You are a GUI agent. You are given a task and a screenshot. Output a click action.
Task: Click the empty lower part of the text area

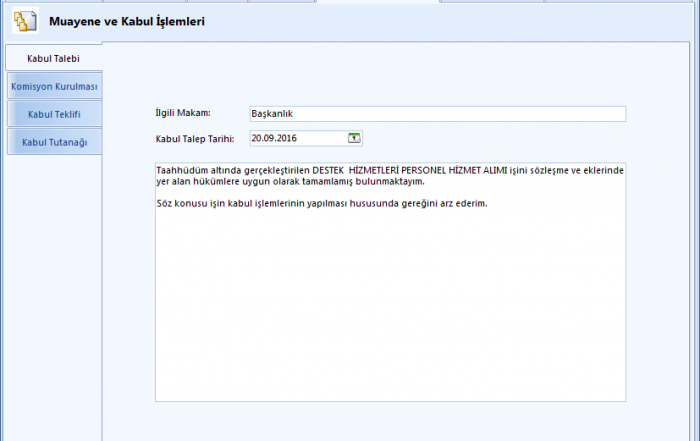pyautogui.click(x=390, y=320)
